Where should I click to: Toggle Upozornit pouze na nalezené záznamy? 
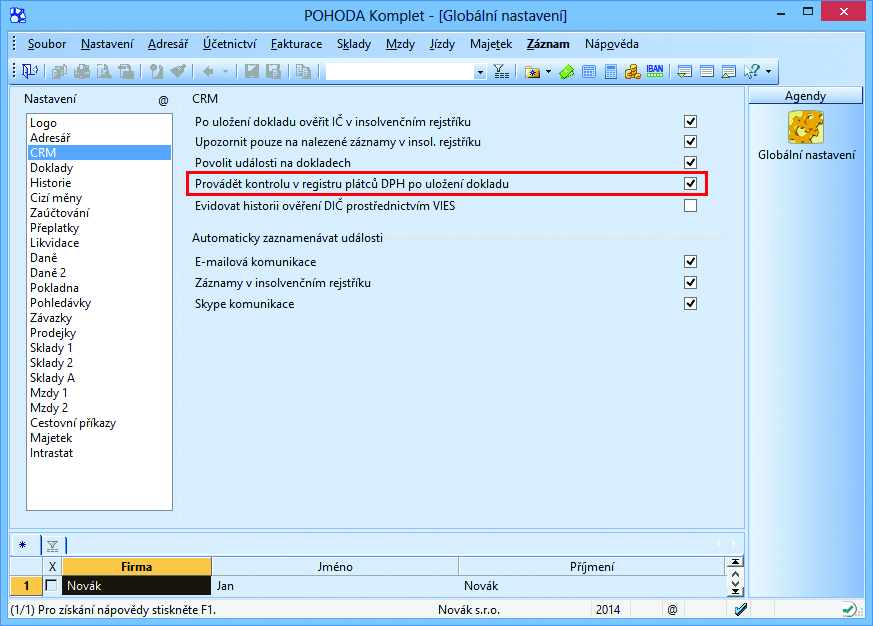click(x=690, y=141)
